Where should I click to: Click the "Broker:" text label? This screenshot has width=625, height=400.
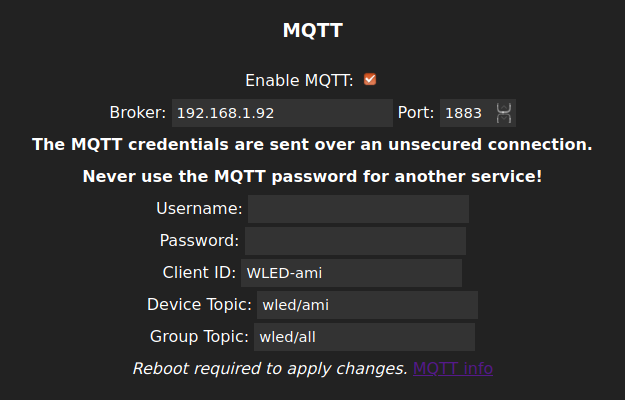click(138, 113)
